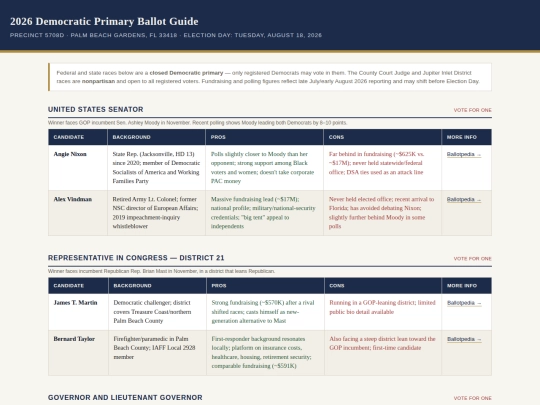Screen dimensions: 540x405
Task: Click 'Pros' column header in District 21 table
Action: [x=219, y=285]
